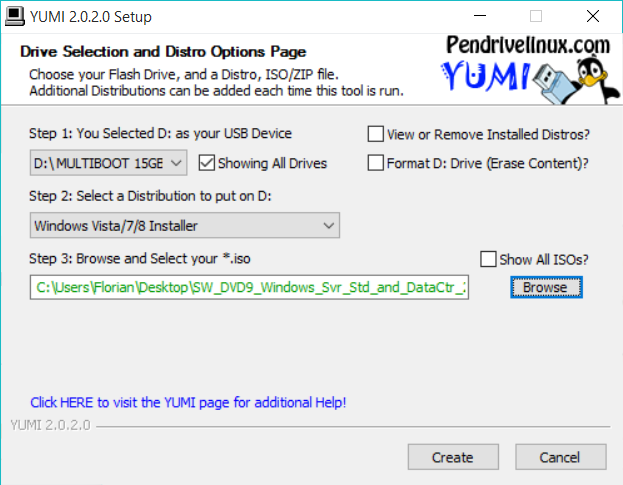Cancel the YUMI setup

[561, 457]
